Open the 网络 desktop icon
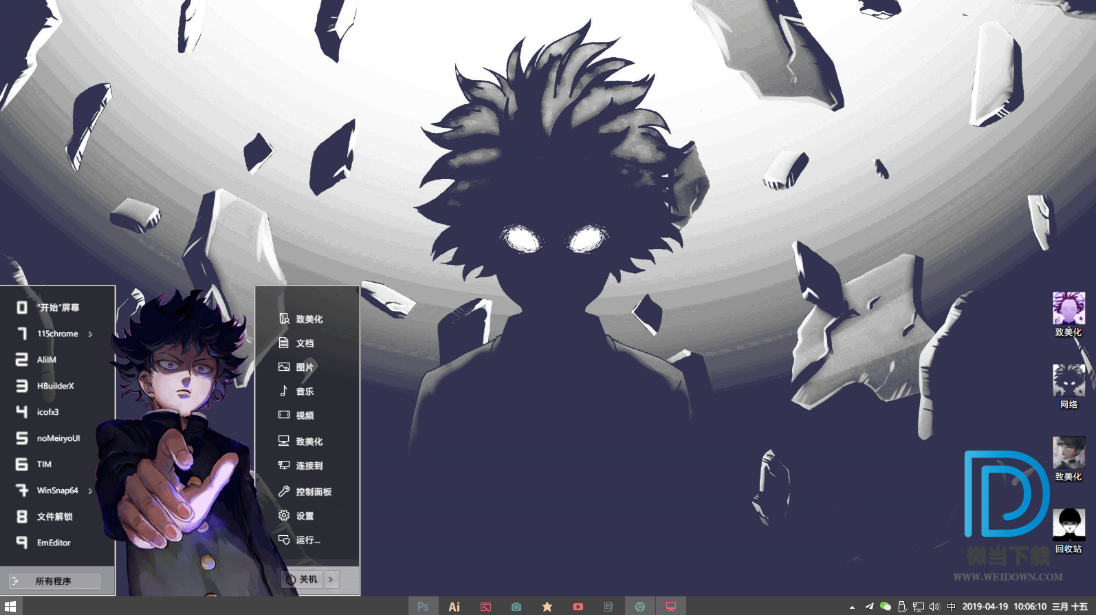1096x615 pixels. [1069, 386]
